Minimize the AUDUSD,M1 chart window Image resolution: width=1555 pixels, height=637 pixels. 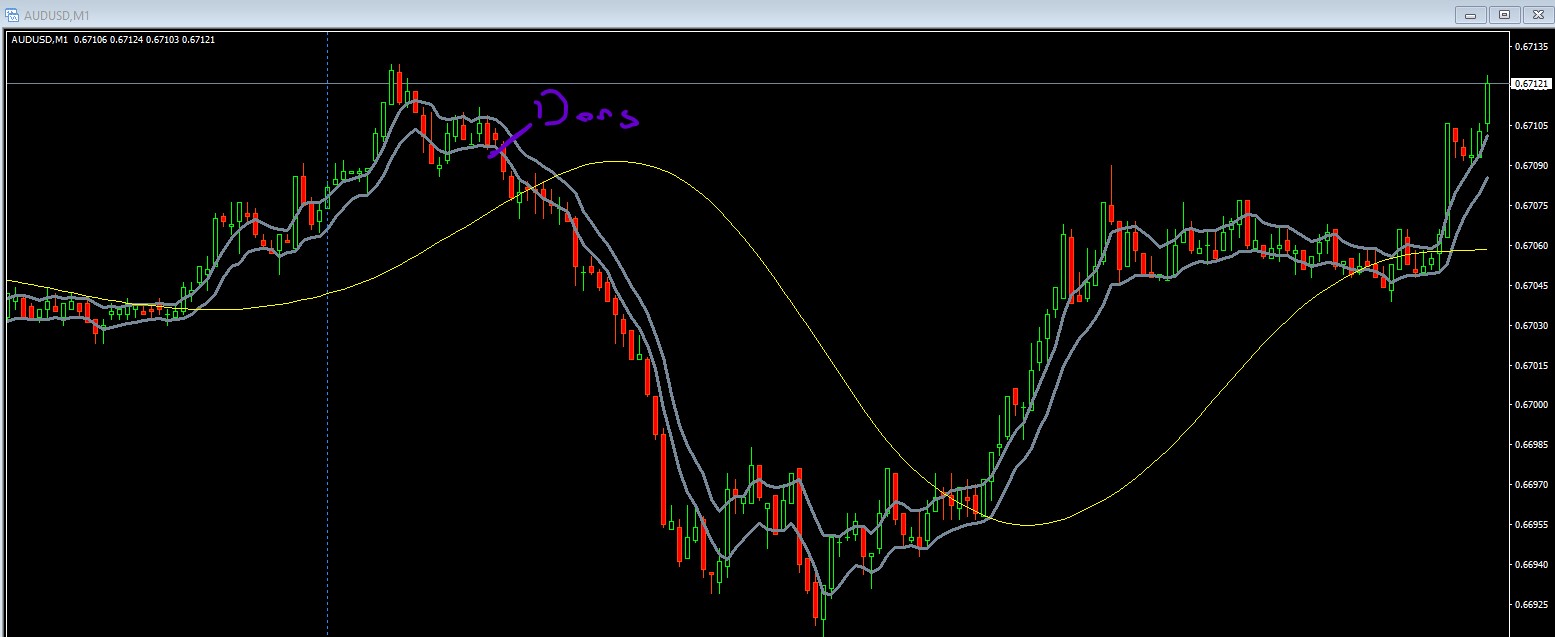pos(1471,14)
